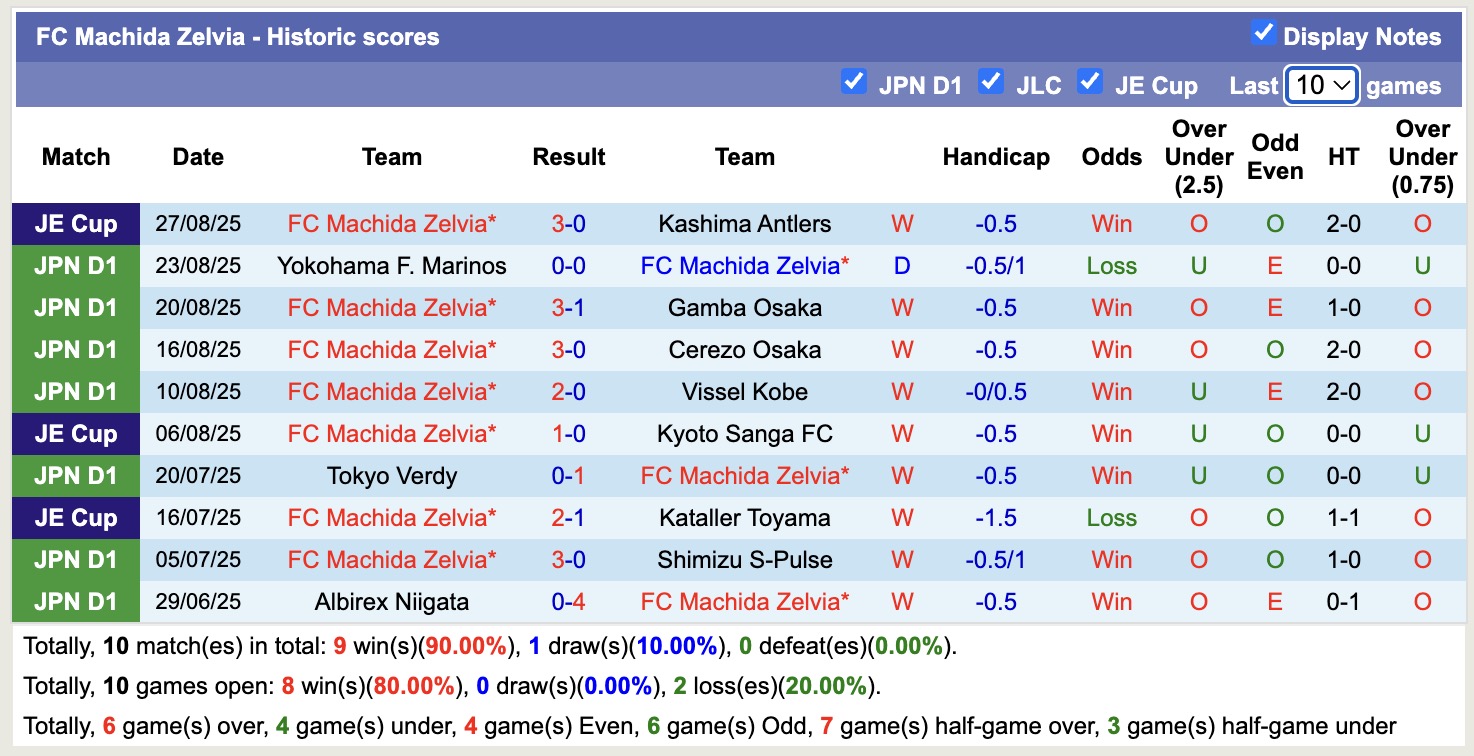Uncheck the JPN D1 league filter

coord(853,82)
